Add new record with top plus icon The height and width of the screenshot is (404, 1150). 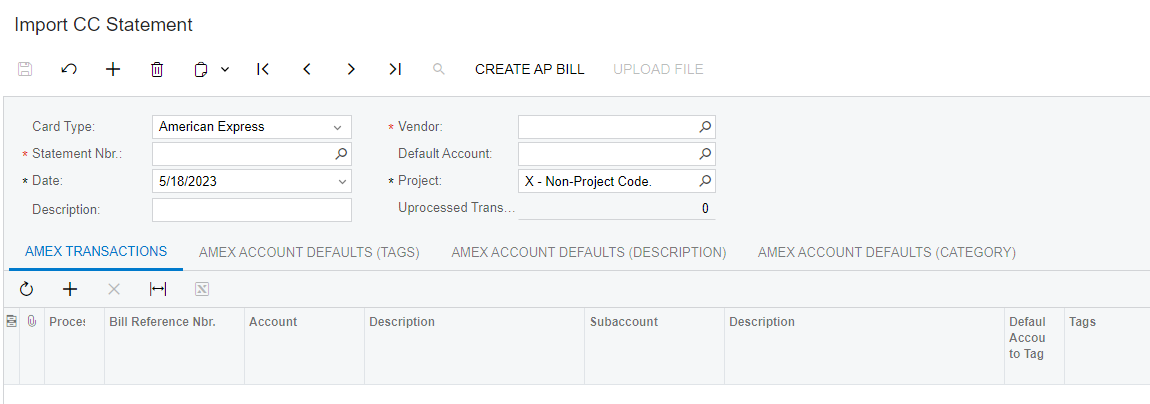point(113,69)
